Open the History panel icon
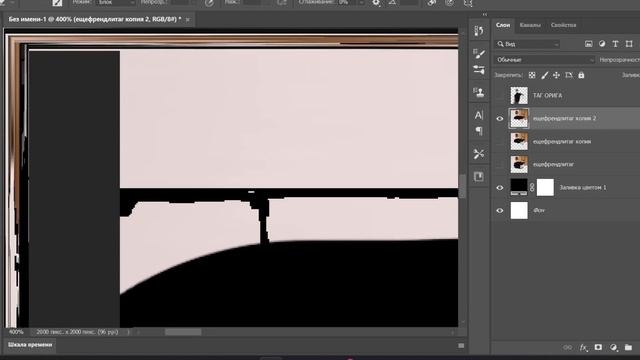Viewport: 640px width, 360px height. [479, 31]
